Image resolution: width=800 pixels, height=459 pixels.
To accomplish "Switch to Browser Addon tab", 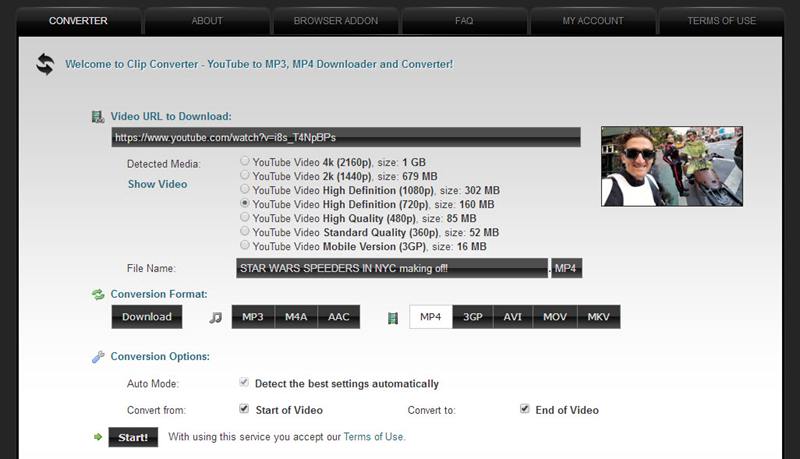I will [x=336, y=21].
